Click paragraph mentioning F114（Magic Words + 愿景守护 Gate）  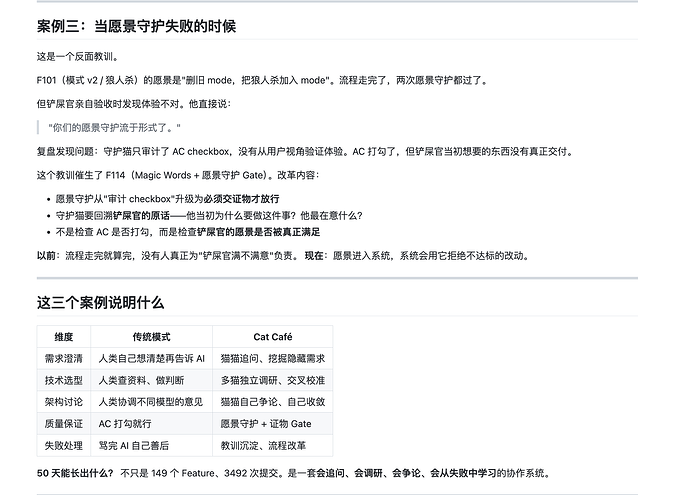point(178,175)
